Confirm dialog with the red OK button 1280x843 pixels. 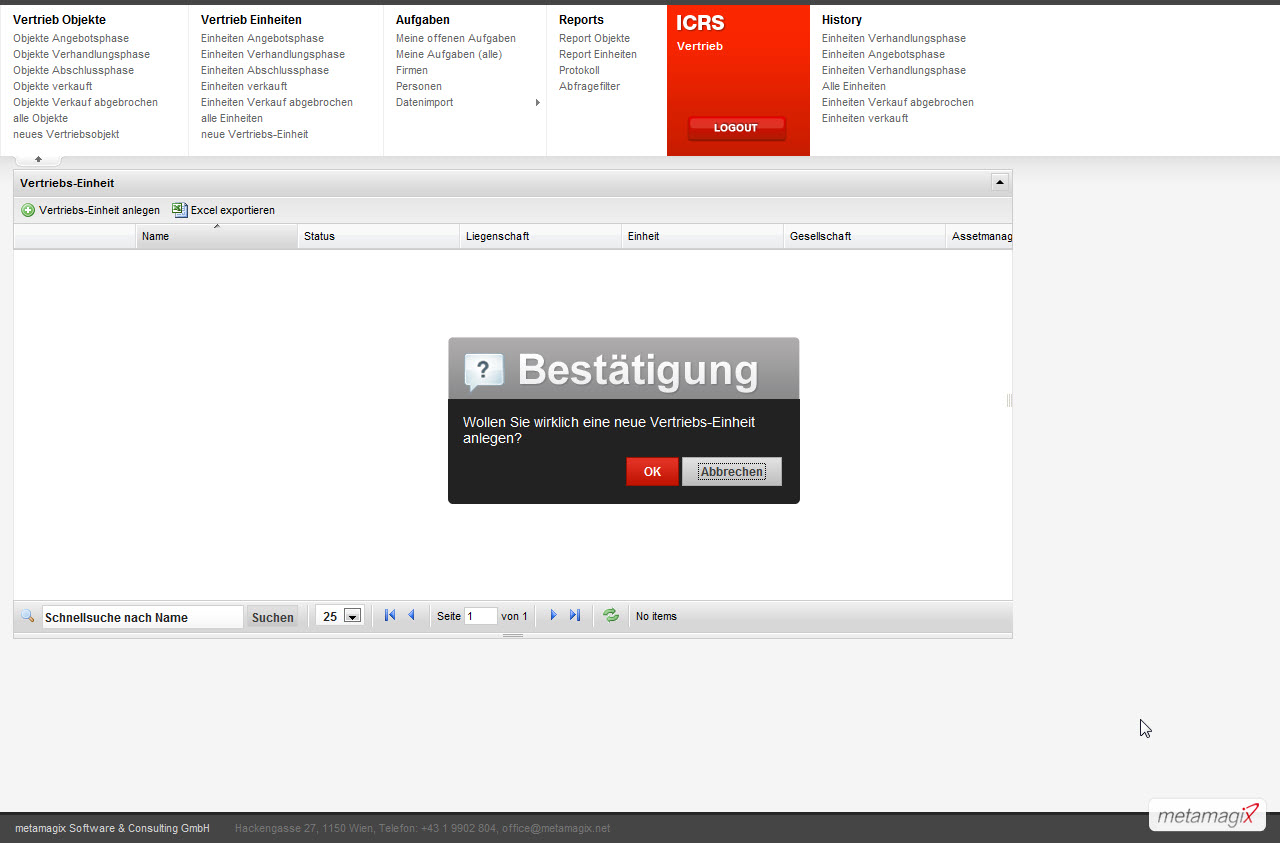tap(652, 472)
